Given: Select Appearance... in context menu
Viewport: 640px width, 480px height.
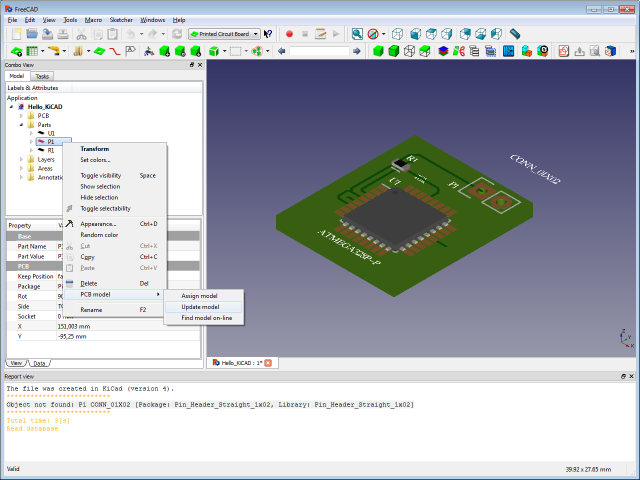Looking at the screenshot, I should [x=115, y=224].
